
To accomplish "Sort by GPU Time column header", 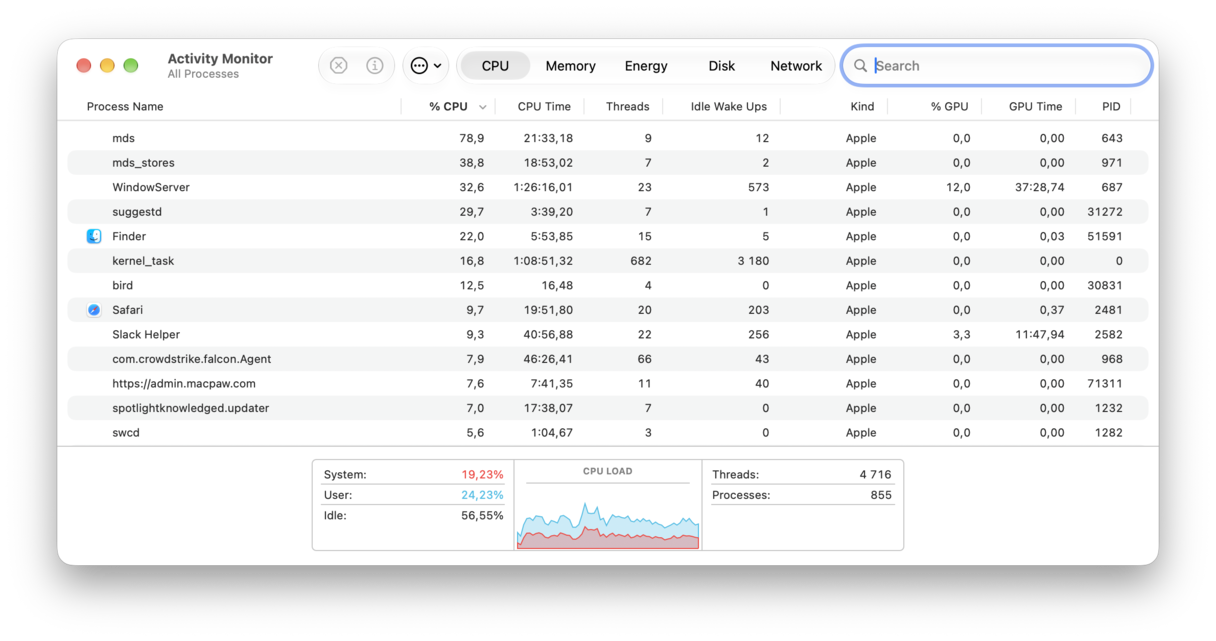I will click(1035, 107).
